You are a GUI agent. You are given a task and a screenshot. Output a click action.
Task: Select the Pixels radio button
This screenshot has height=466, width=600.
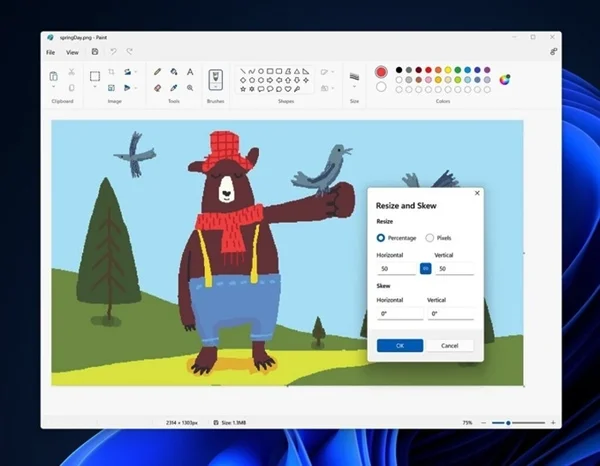pos(430,238)
